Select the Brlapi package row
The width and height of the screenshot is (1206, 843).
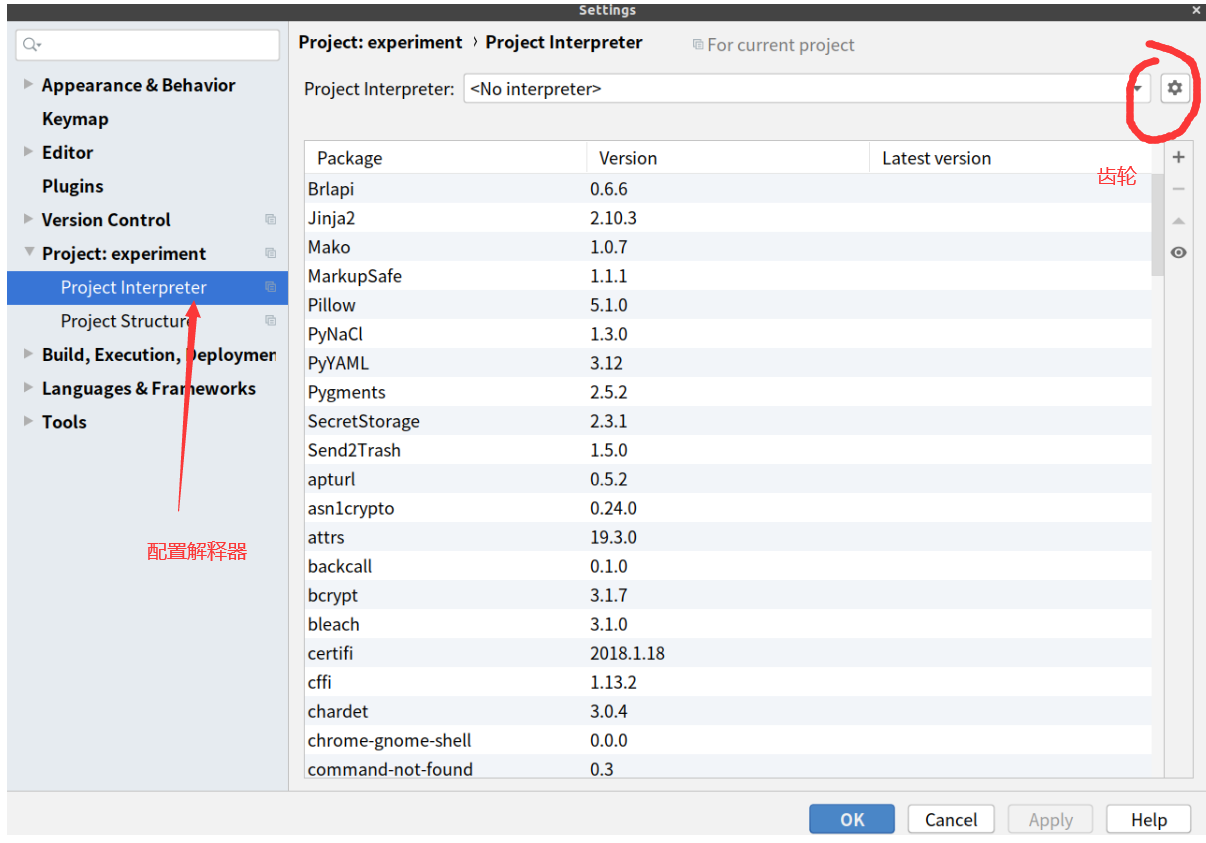[x=728, y=189]
